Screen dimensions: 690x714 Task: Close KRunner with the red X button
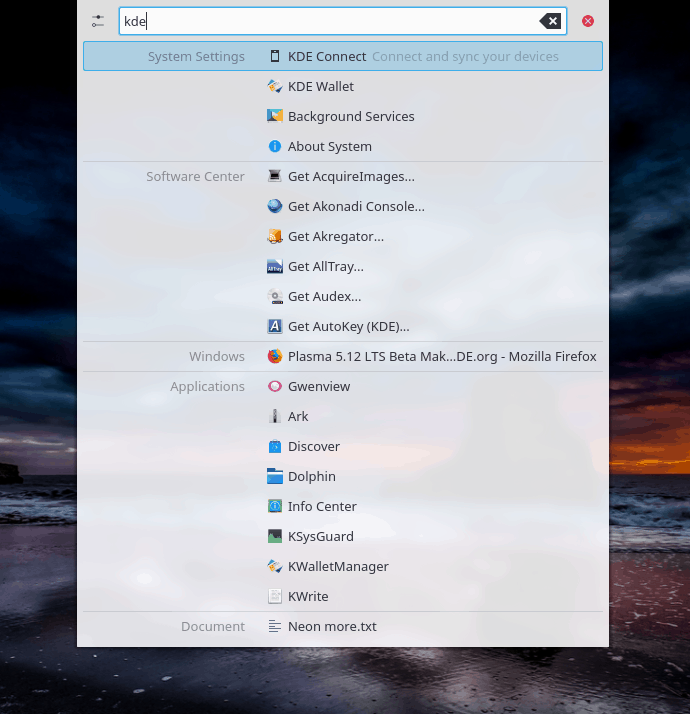tap(588, 21)
